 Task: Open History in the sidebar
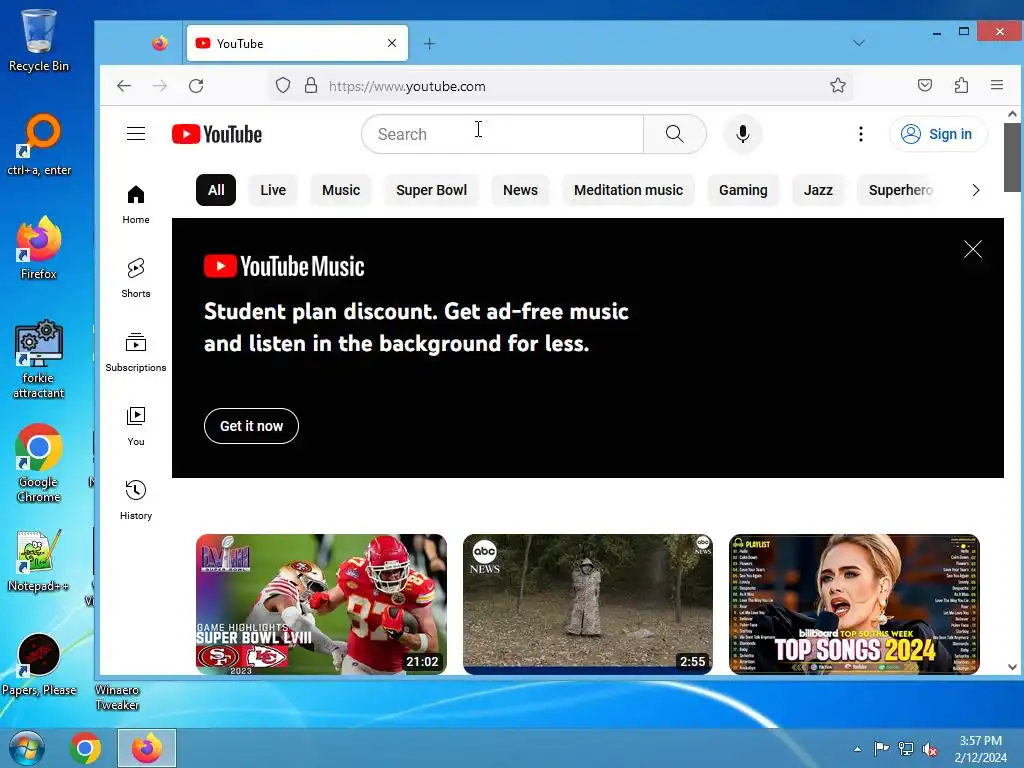[x=136, y=500]
